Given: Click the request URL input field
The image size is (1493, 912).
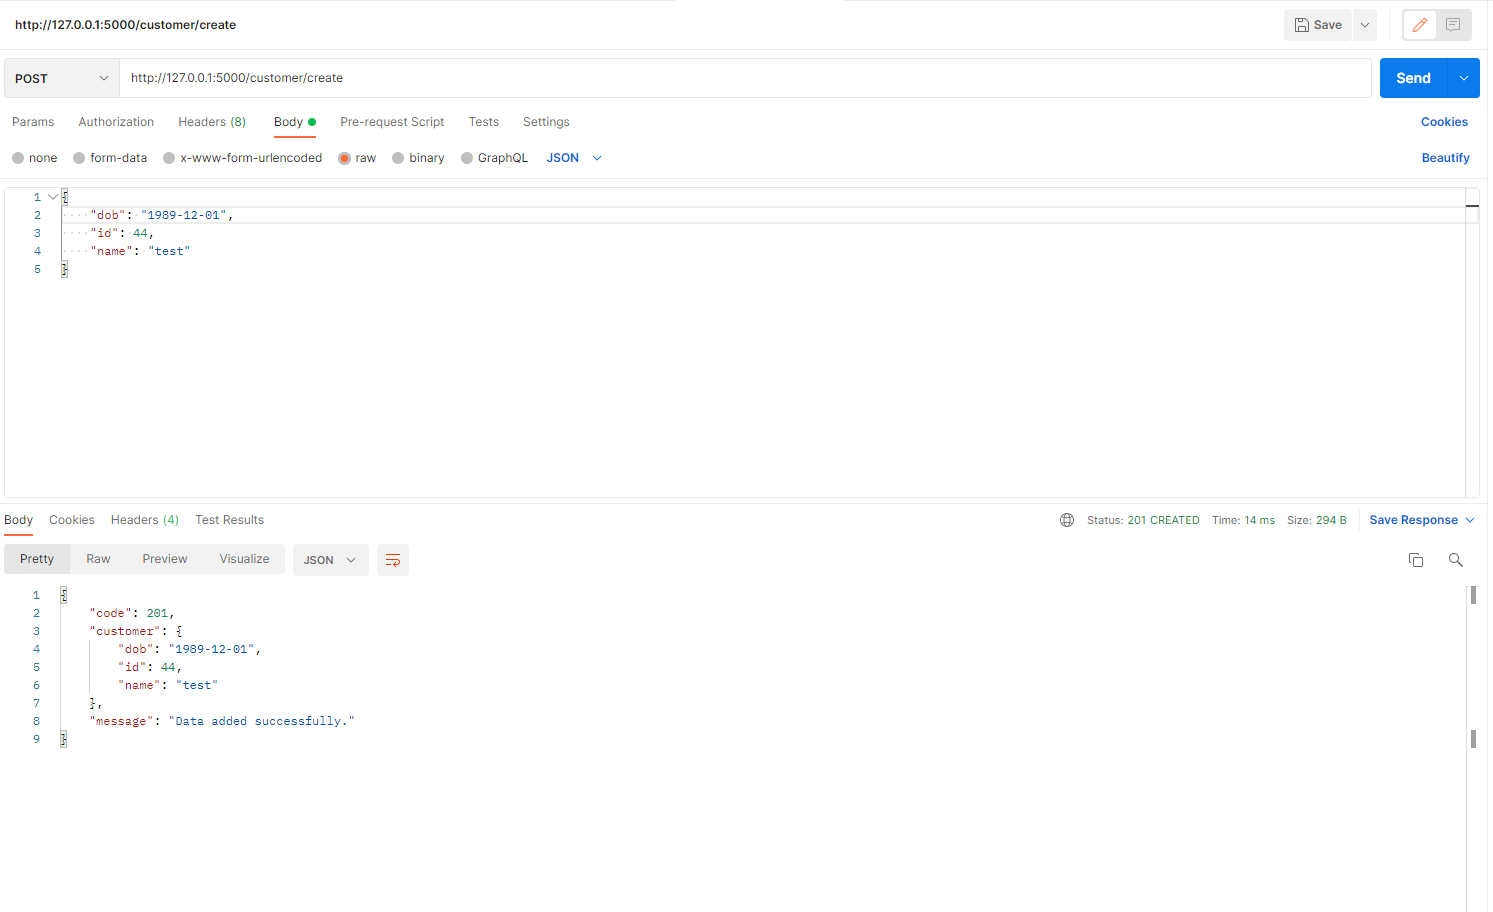Looking at the screenshot, I should point(745,78).
